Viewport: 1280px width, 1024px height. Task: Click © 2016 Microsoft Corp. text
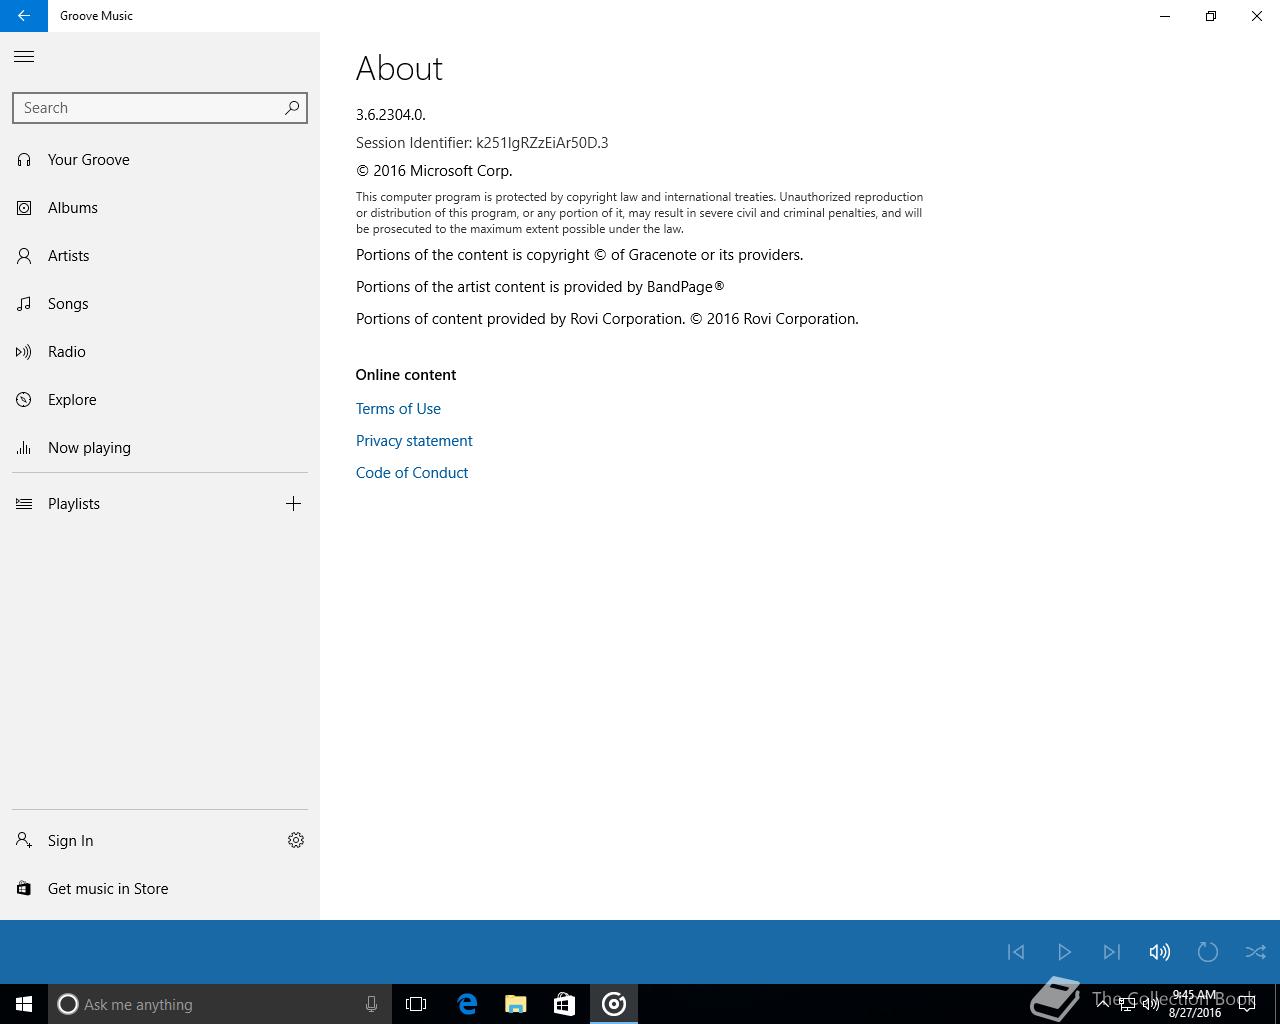tap(434, 171)
